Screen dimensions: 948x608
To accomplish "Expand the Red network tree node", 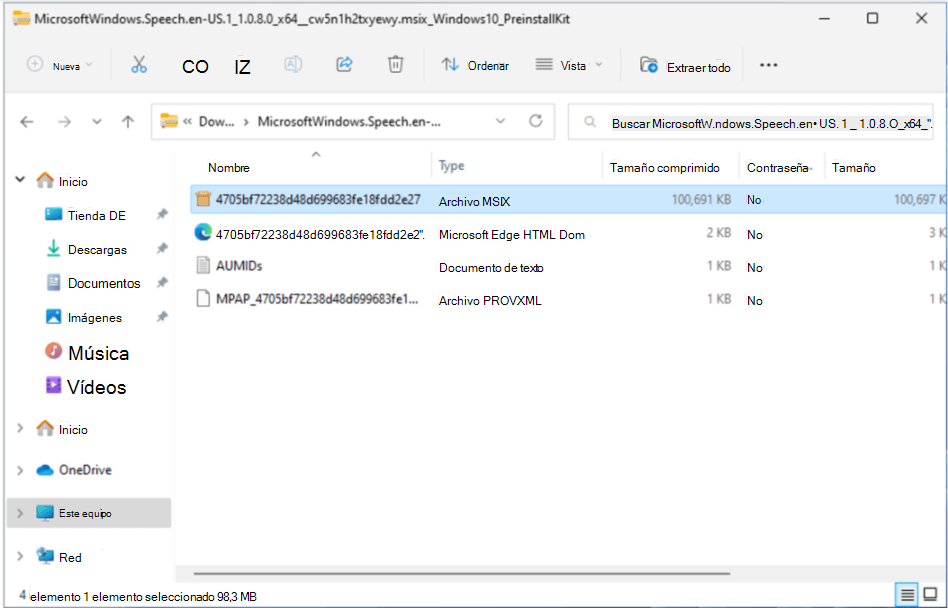I will tap(20, 557).
